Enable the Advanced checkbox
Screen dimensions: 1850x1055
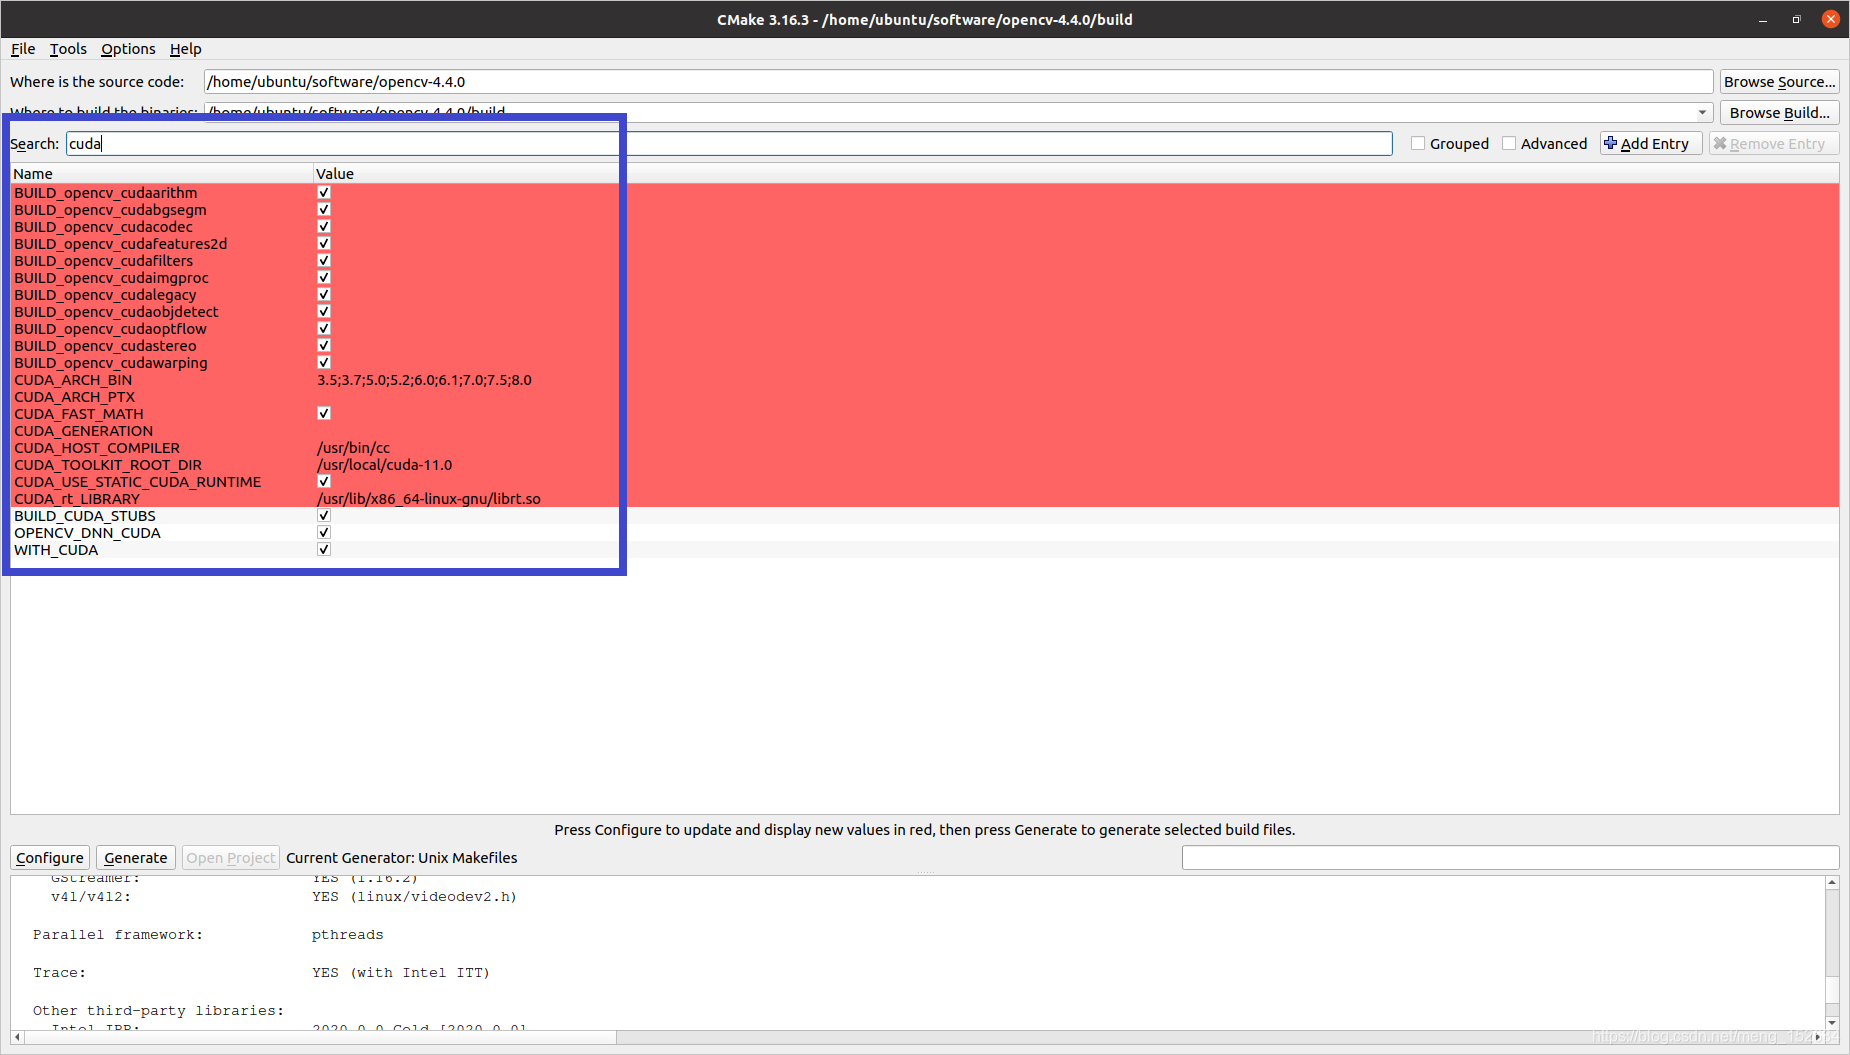pyautogui.click(x=1509, y=144)
